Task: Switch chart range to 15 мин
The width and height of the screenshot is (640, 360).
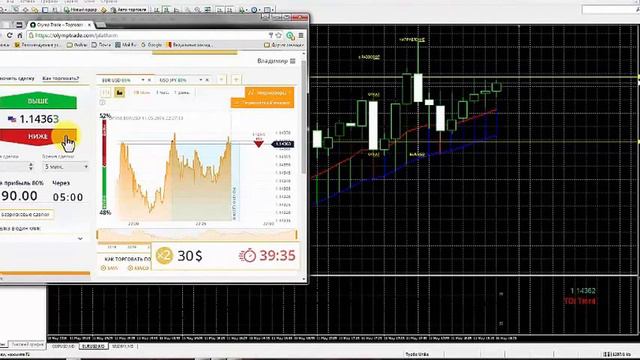Action: click(142, 93)
